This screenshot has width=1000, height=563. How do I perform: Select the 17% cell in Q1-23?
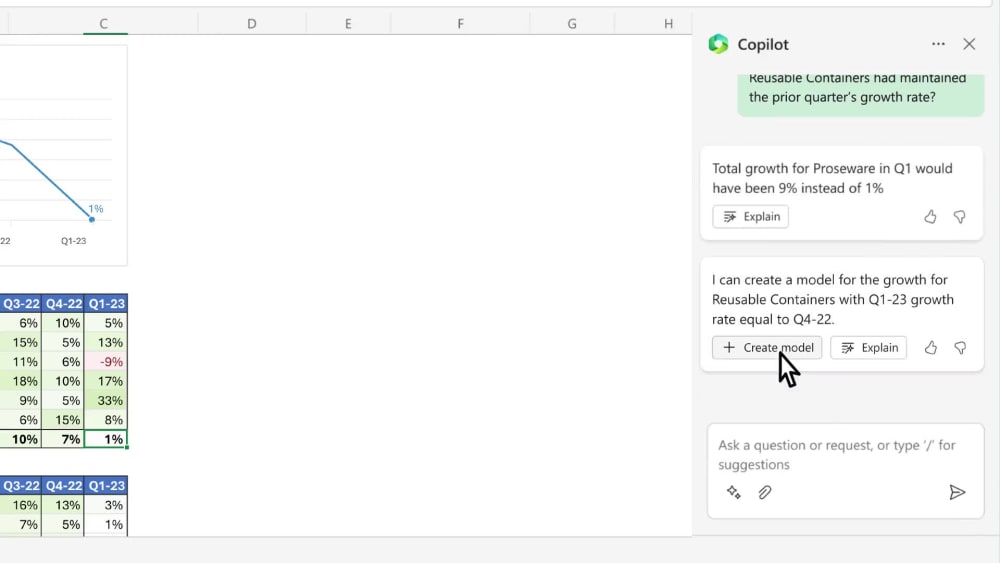pos(106,381)
